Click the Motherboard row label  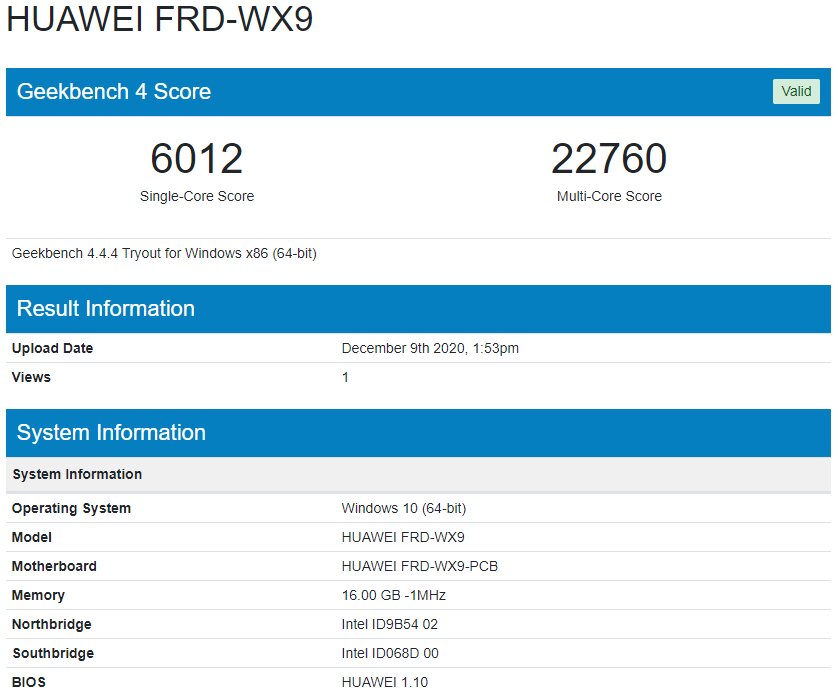click(54, 566)
